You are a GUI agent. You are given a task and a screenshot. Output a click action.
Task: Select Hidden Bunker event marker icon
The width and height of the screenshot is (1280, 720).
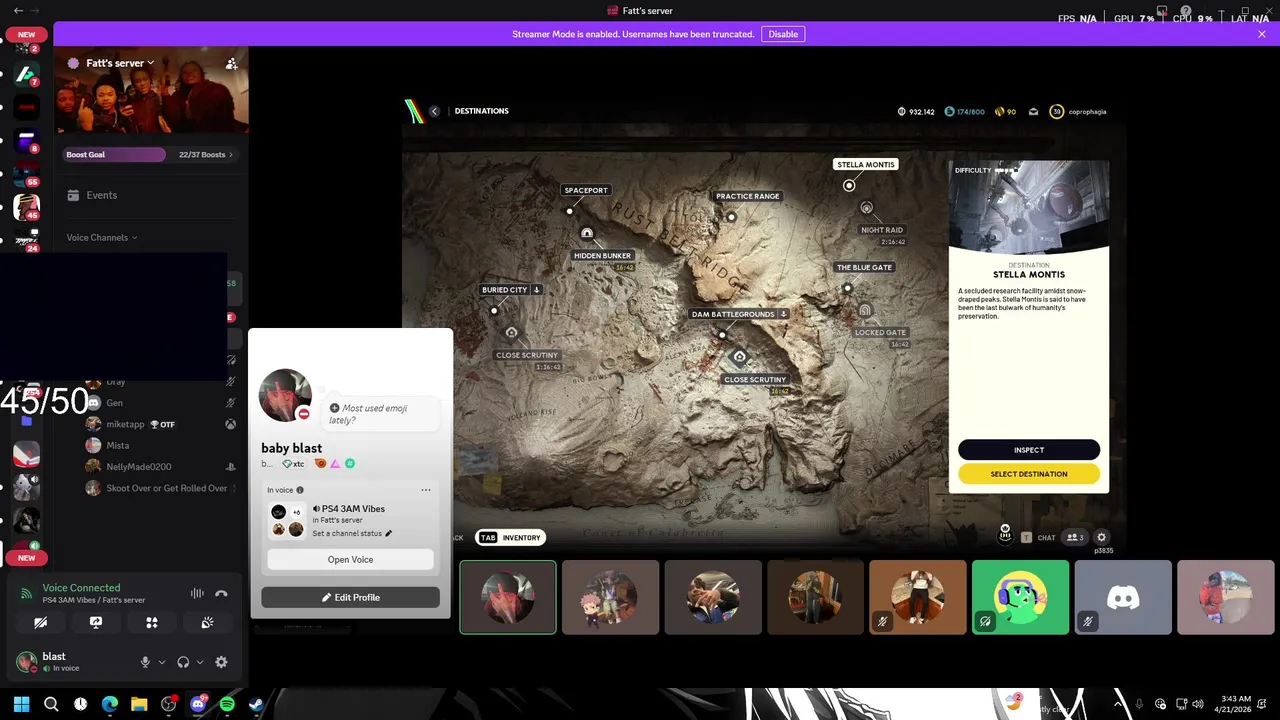587,234
